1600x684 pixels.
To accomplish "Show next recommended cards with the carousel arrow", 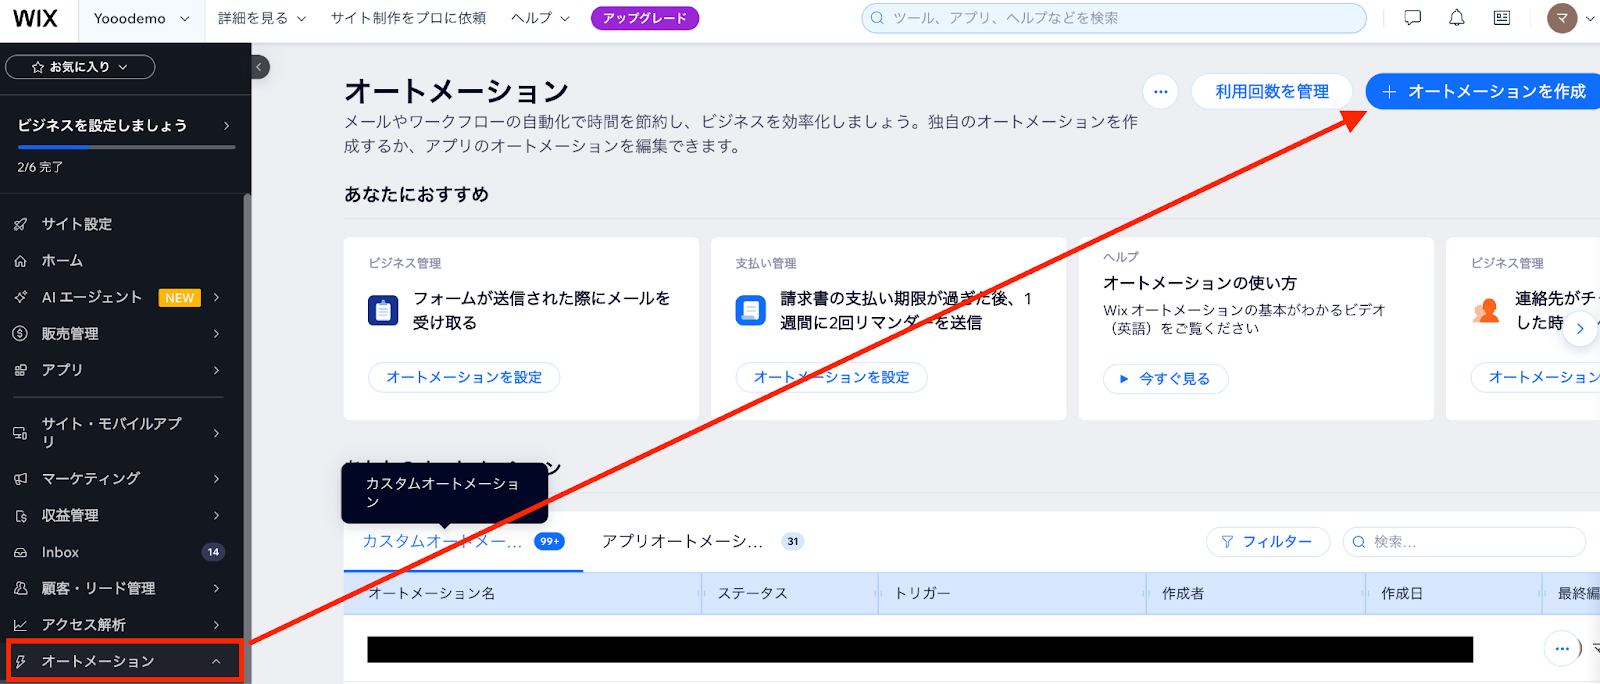I will (x=1580, y=328).
